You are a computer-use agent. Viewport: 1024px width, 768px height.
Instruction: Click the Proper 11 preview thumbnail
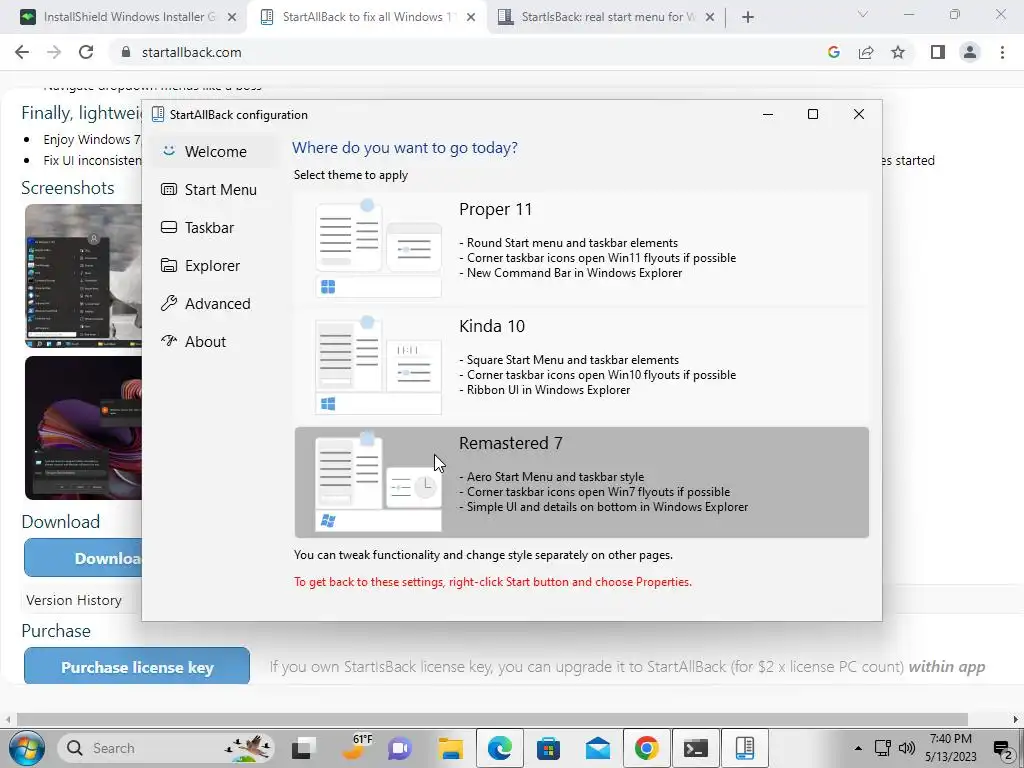point(378,249)
